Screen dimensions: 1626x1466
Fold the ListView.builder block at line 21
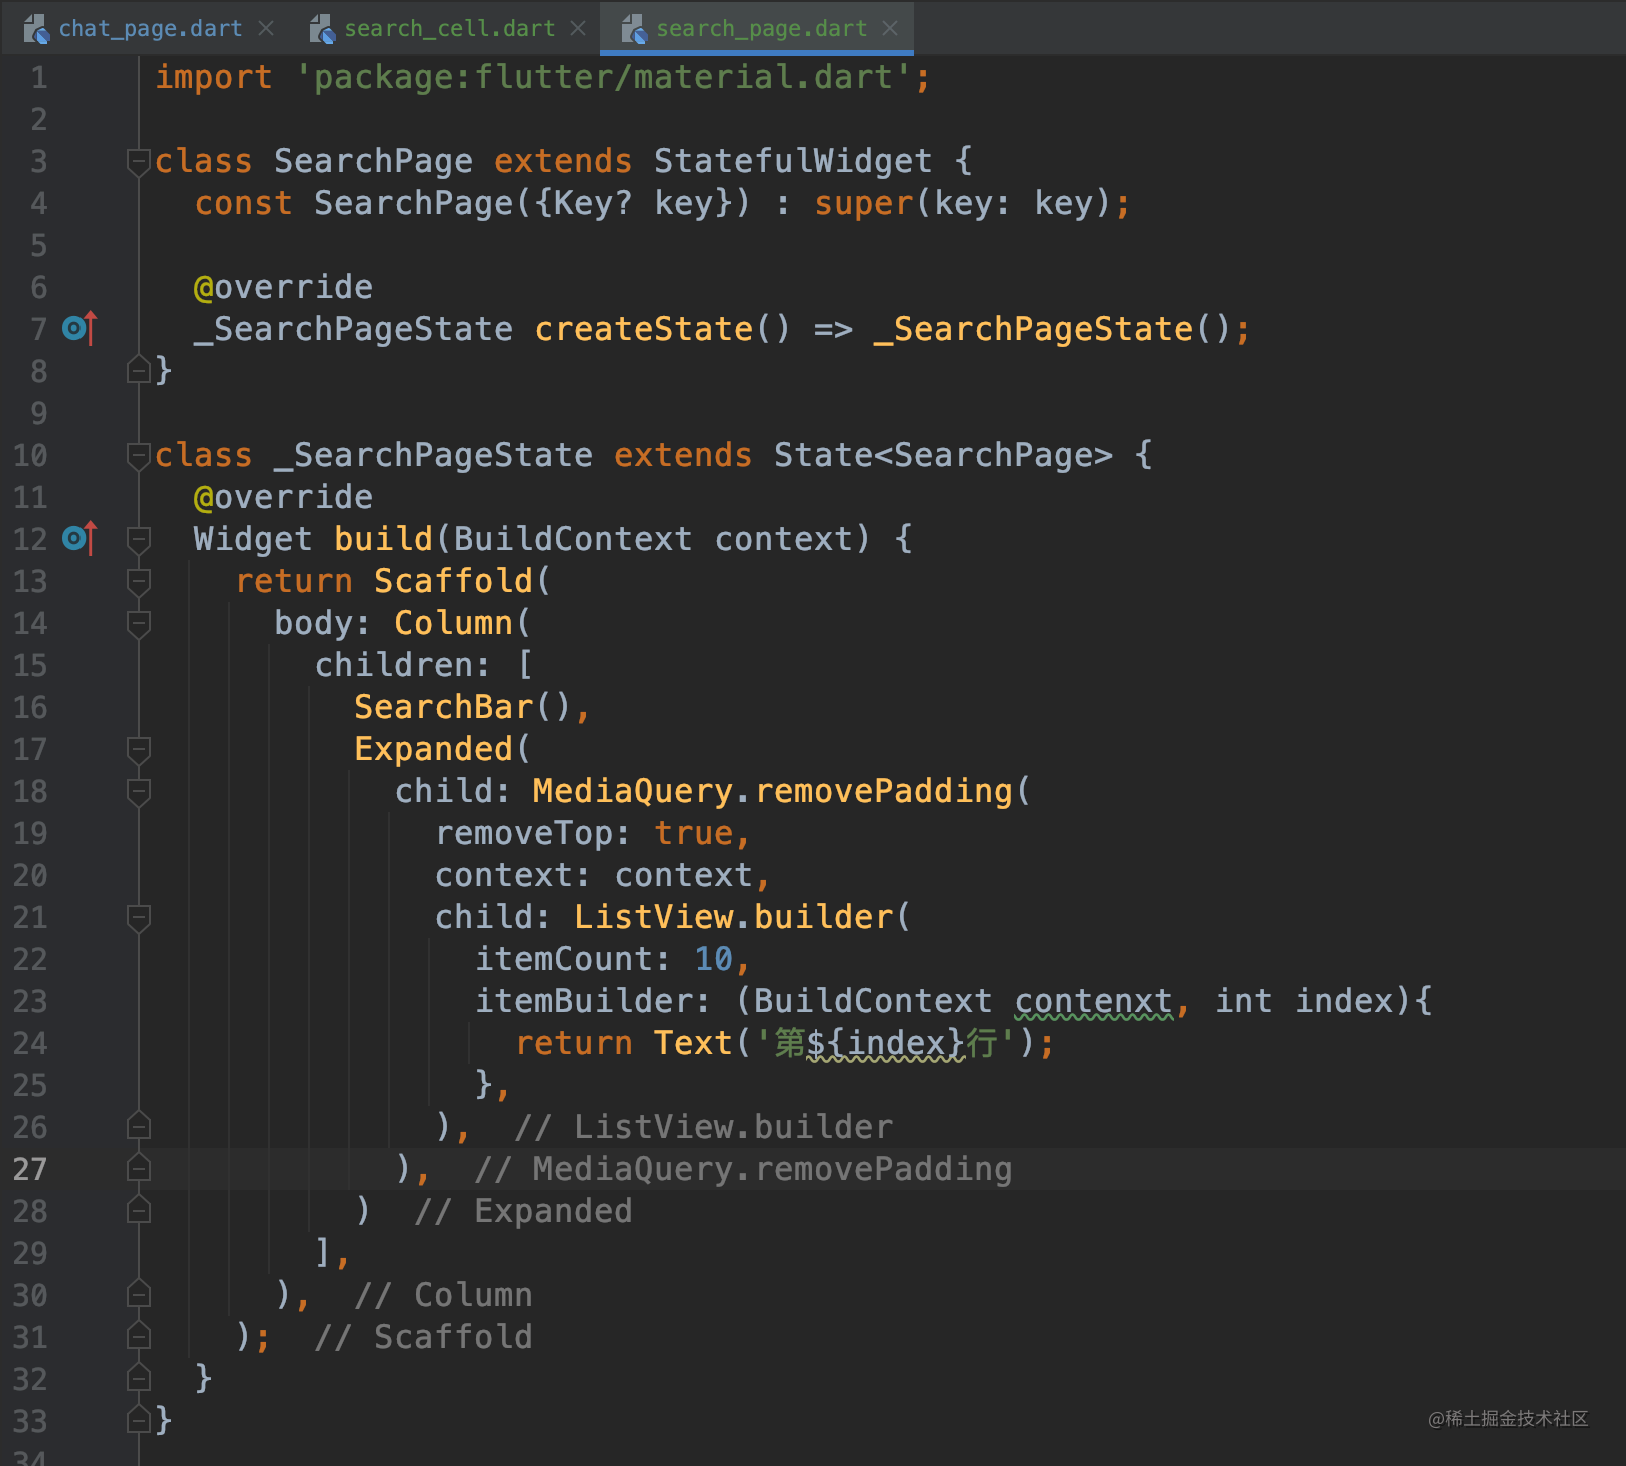point(138,917)
